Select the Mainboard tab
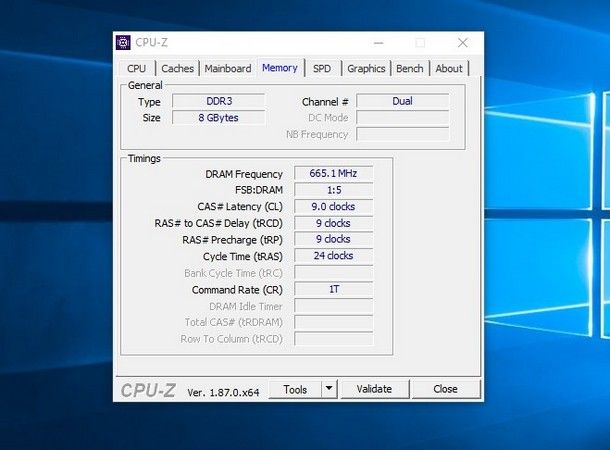The height and width of the screenshot is (450, 610). point(228,68)
